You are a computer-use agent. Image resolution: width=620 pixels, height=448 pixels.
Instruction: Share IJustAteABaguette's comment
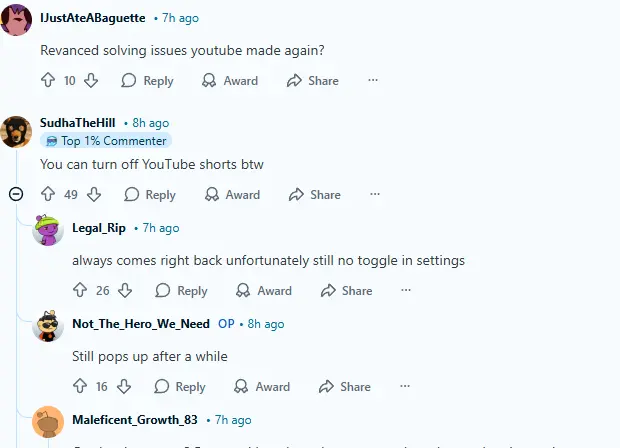click(x=313, y=81)
